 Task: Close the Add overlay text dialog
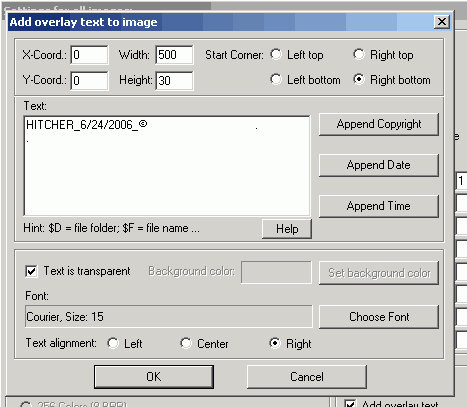[442, 22]
